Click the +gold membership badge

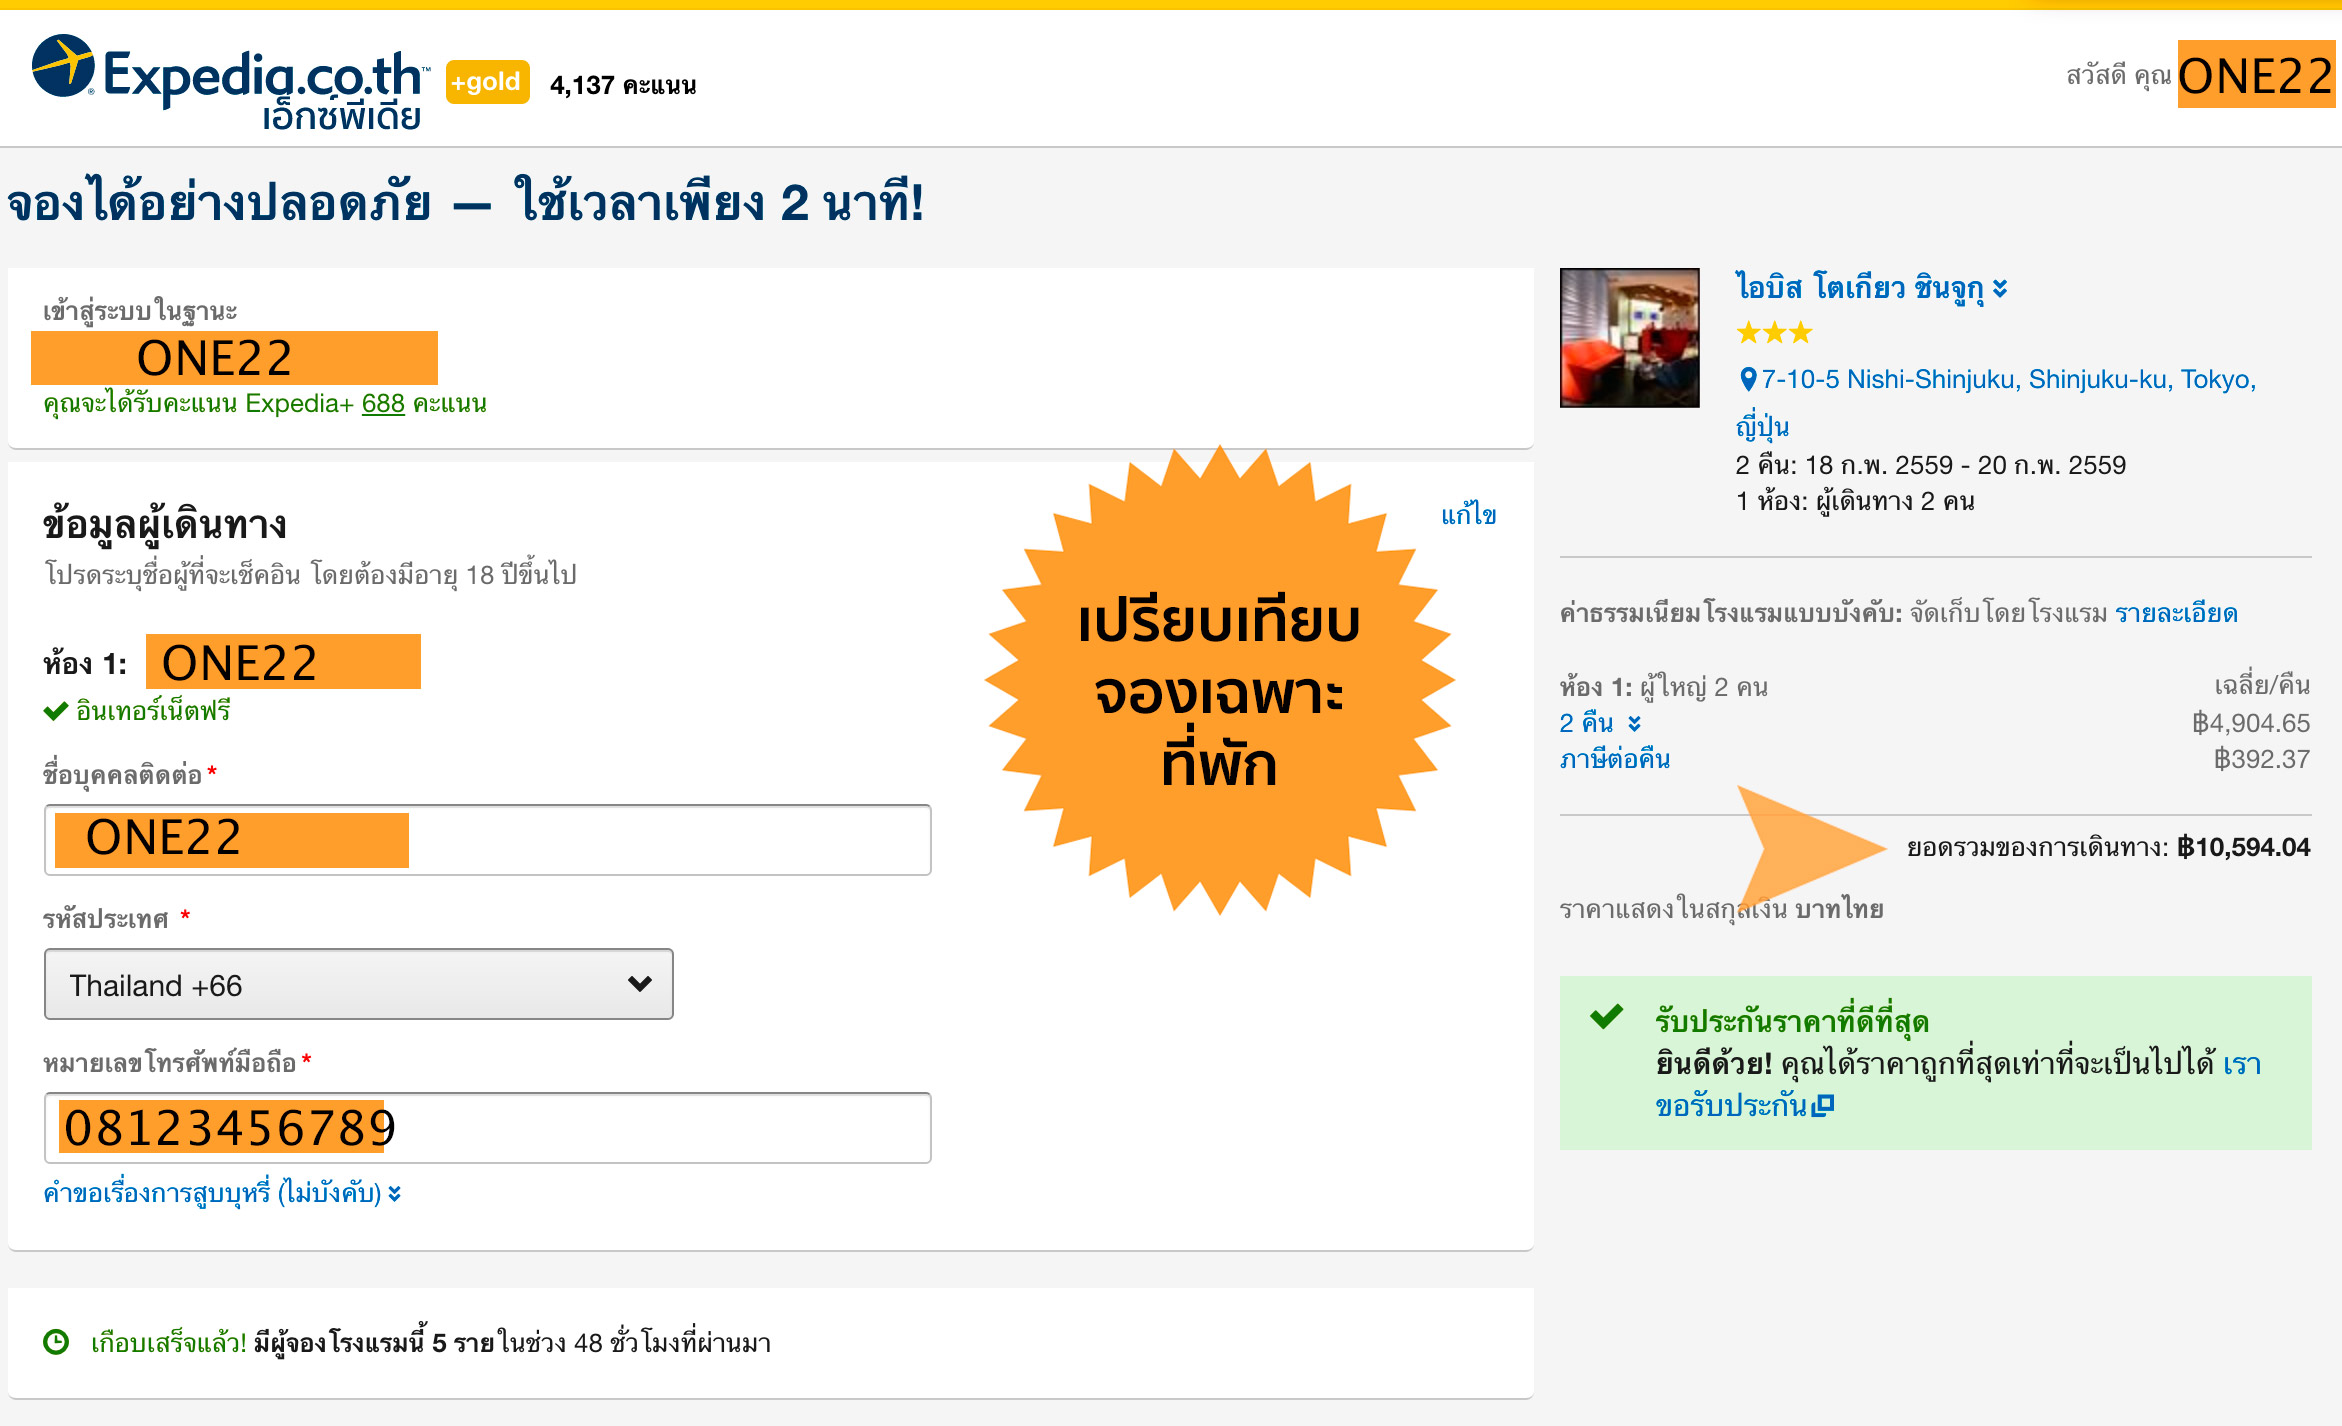point(487,82)
